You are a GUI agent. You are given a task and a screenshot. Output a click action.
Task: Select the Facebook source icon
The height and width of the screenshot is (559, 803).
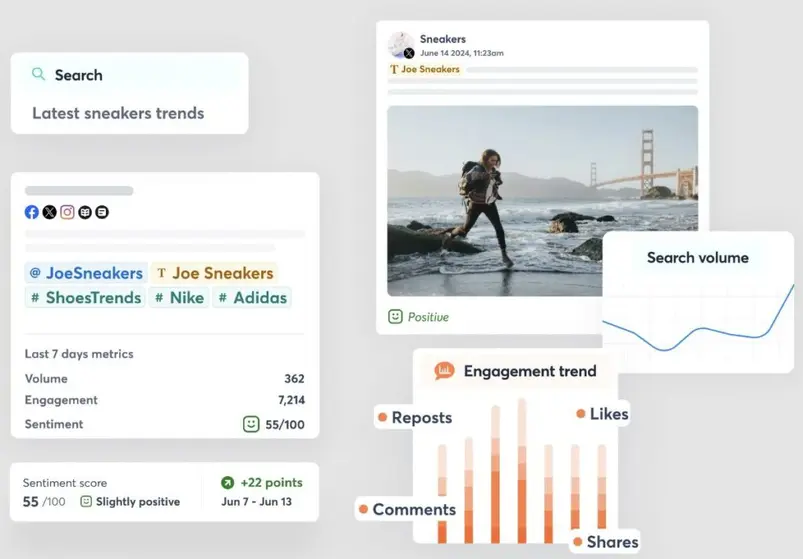[x=32, y=212]
